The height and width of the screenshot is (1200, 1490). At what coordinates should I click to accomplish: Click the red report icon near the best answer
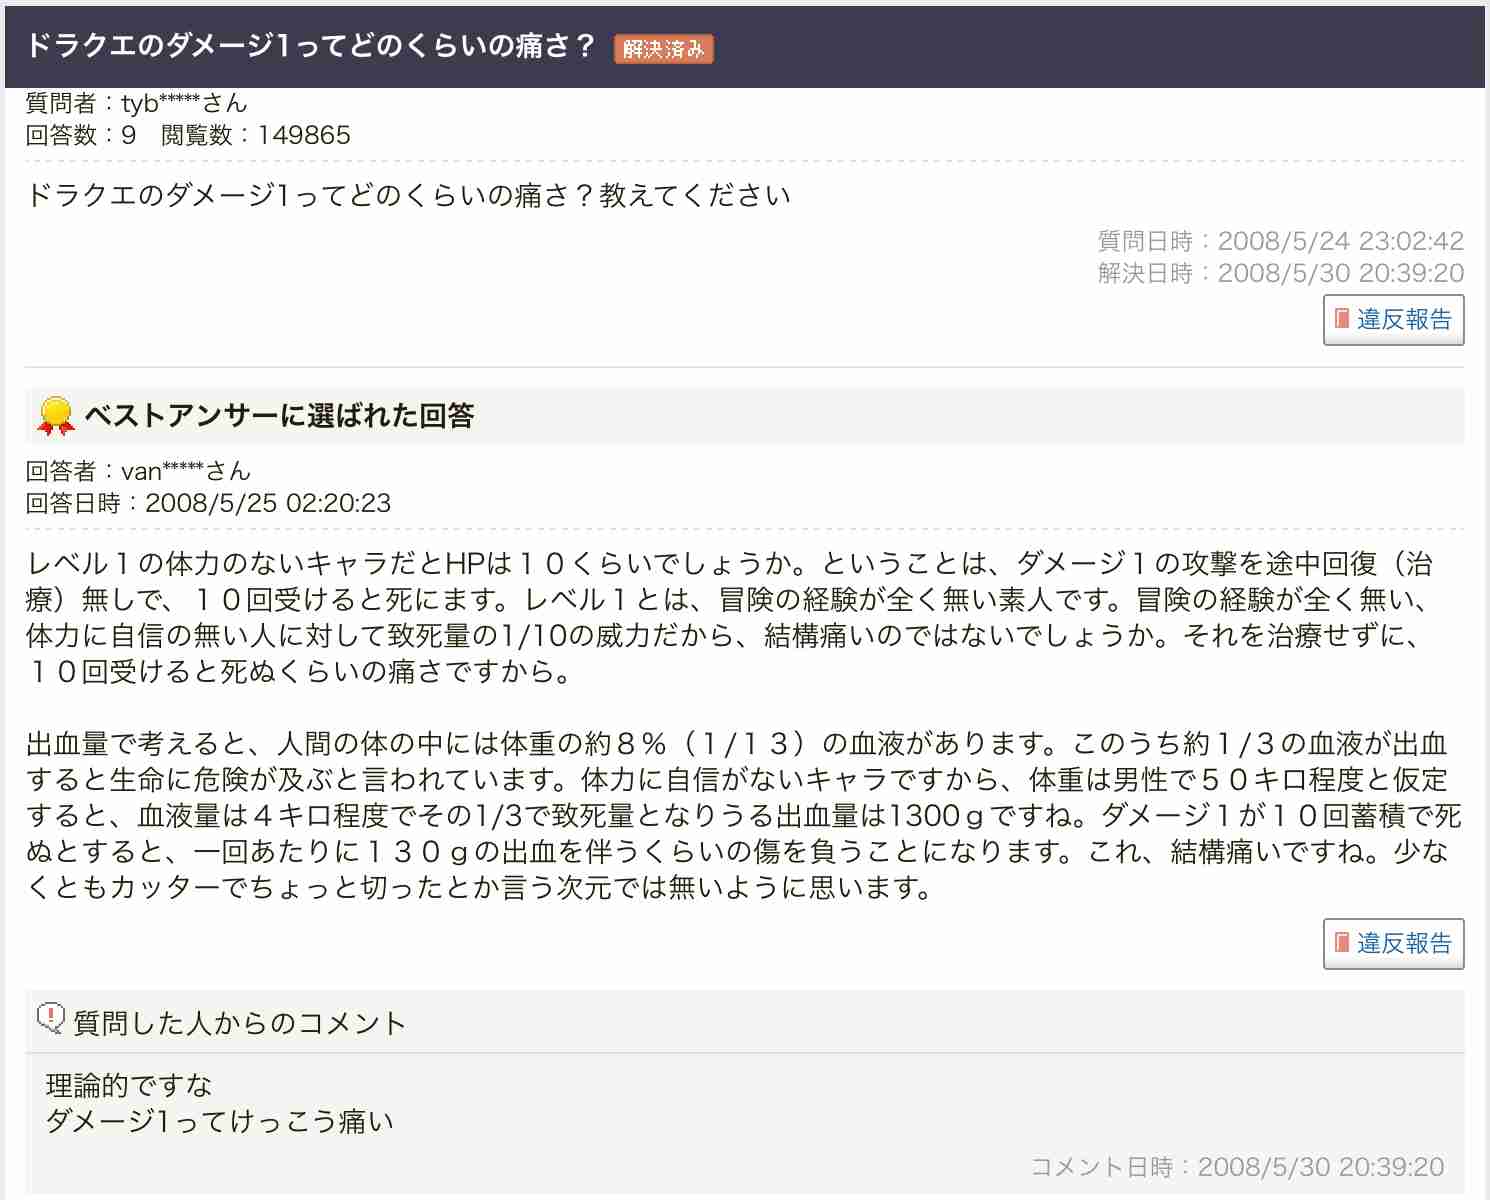tap(1340, 942)
